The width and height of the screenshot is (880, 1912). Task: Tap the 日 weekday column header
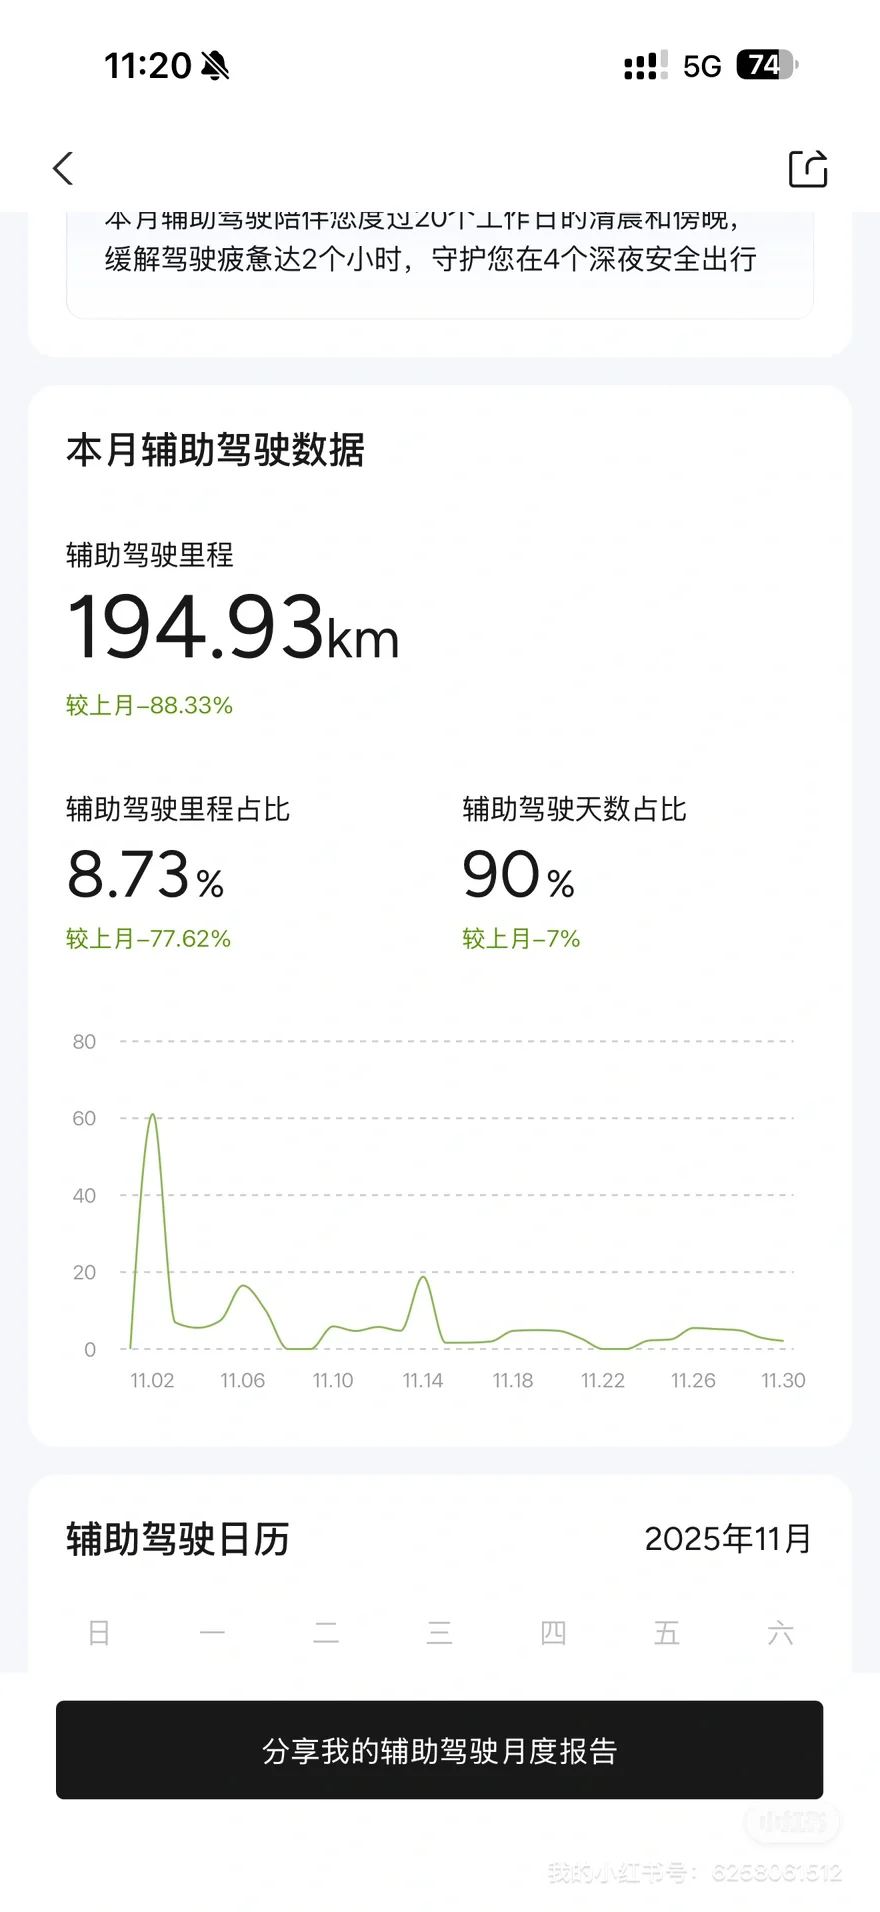pos(99,1633)
